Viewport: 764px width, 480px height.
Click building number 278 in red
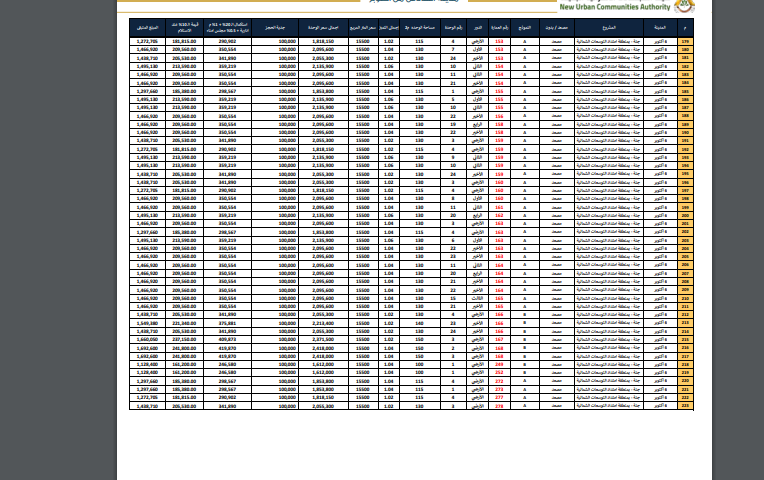tap(499, 406)
